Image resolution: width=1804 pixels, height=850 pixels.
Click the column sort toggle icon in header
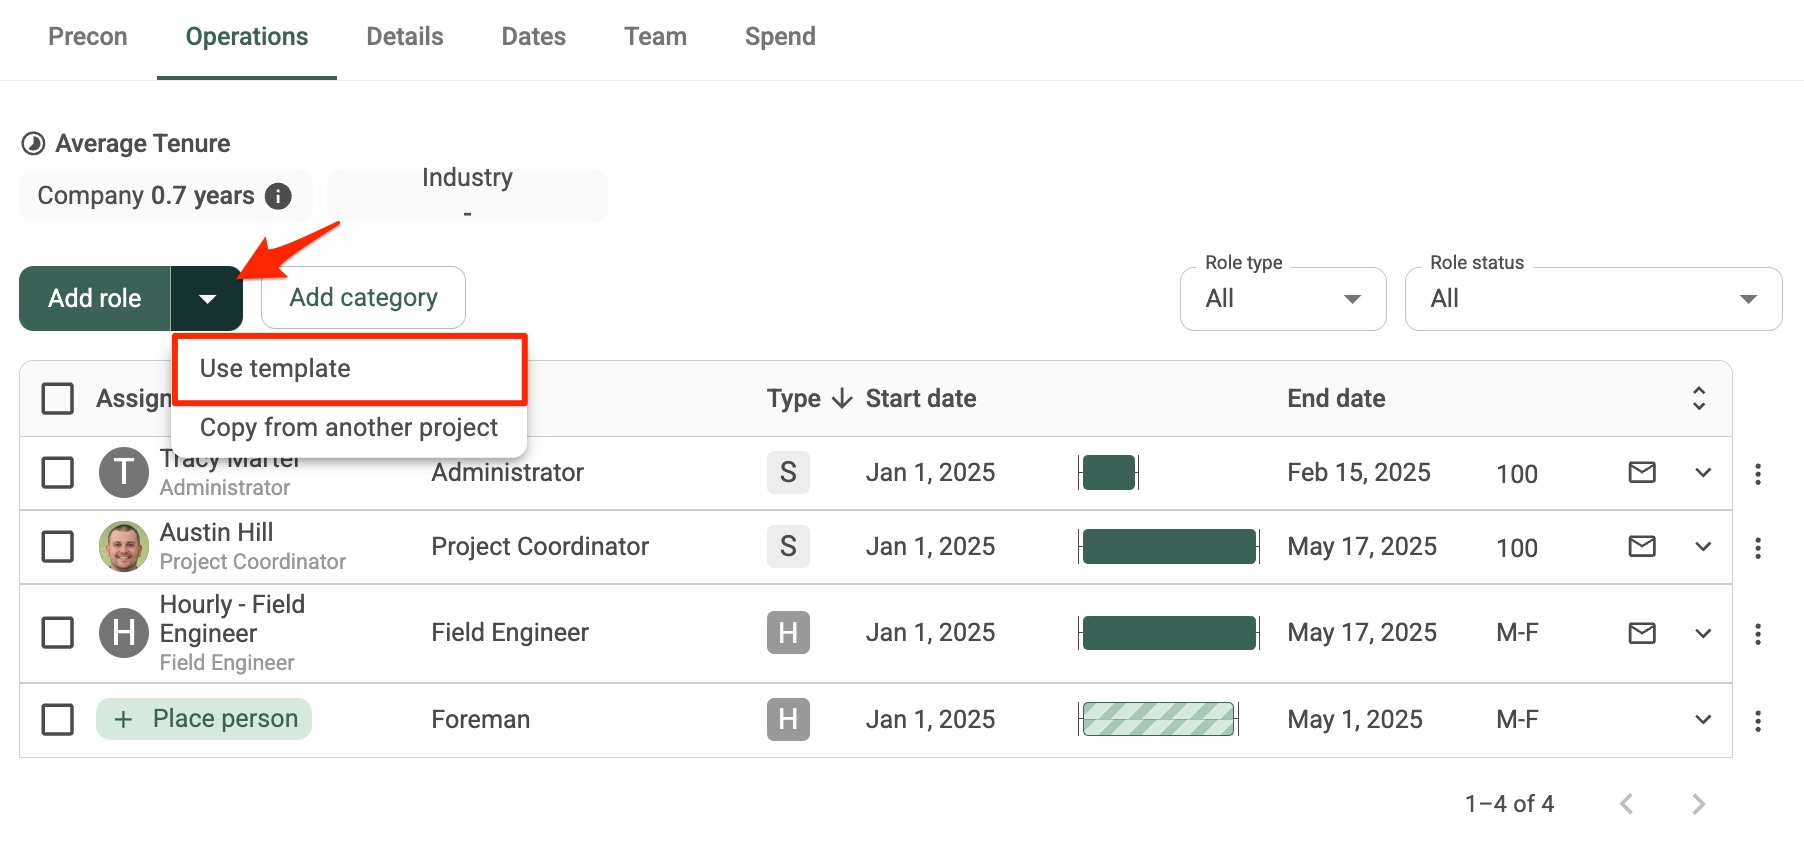(1698, 398)
